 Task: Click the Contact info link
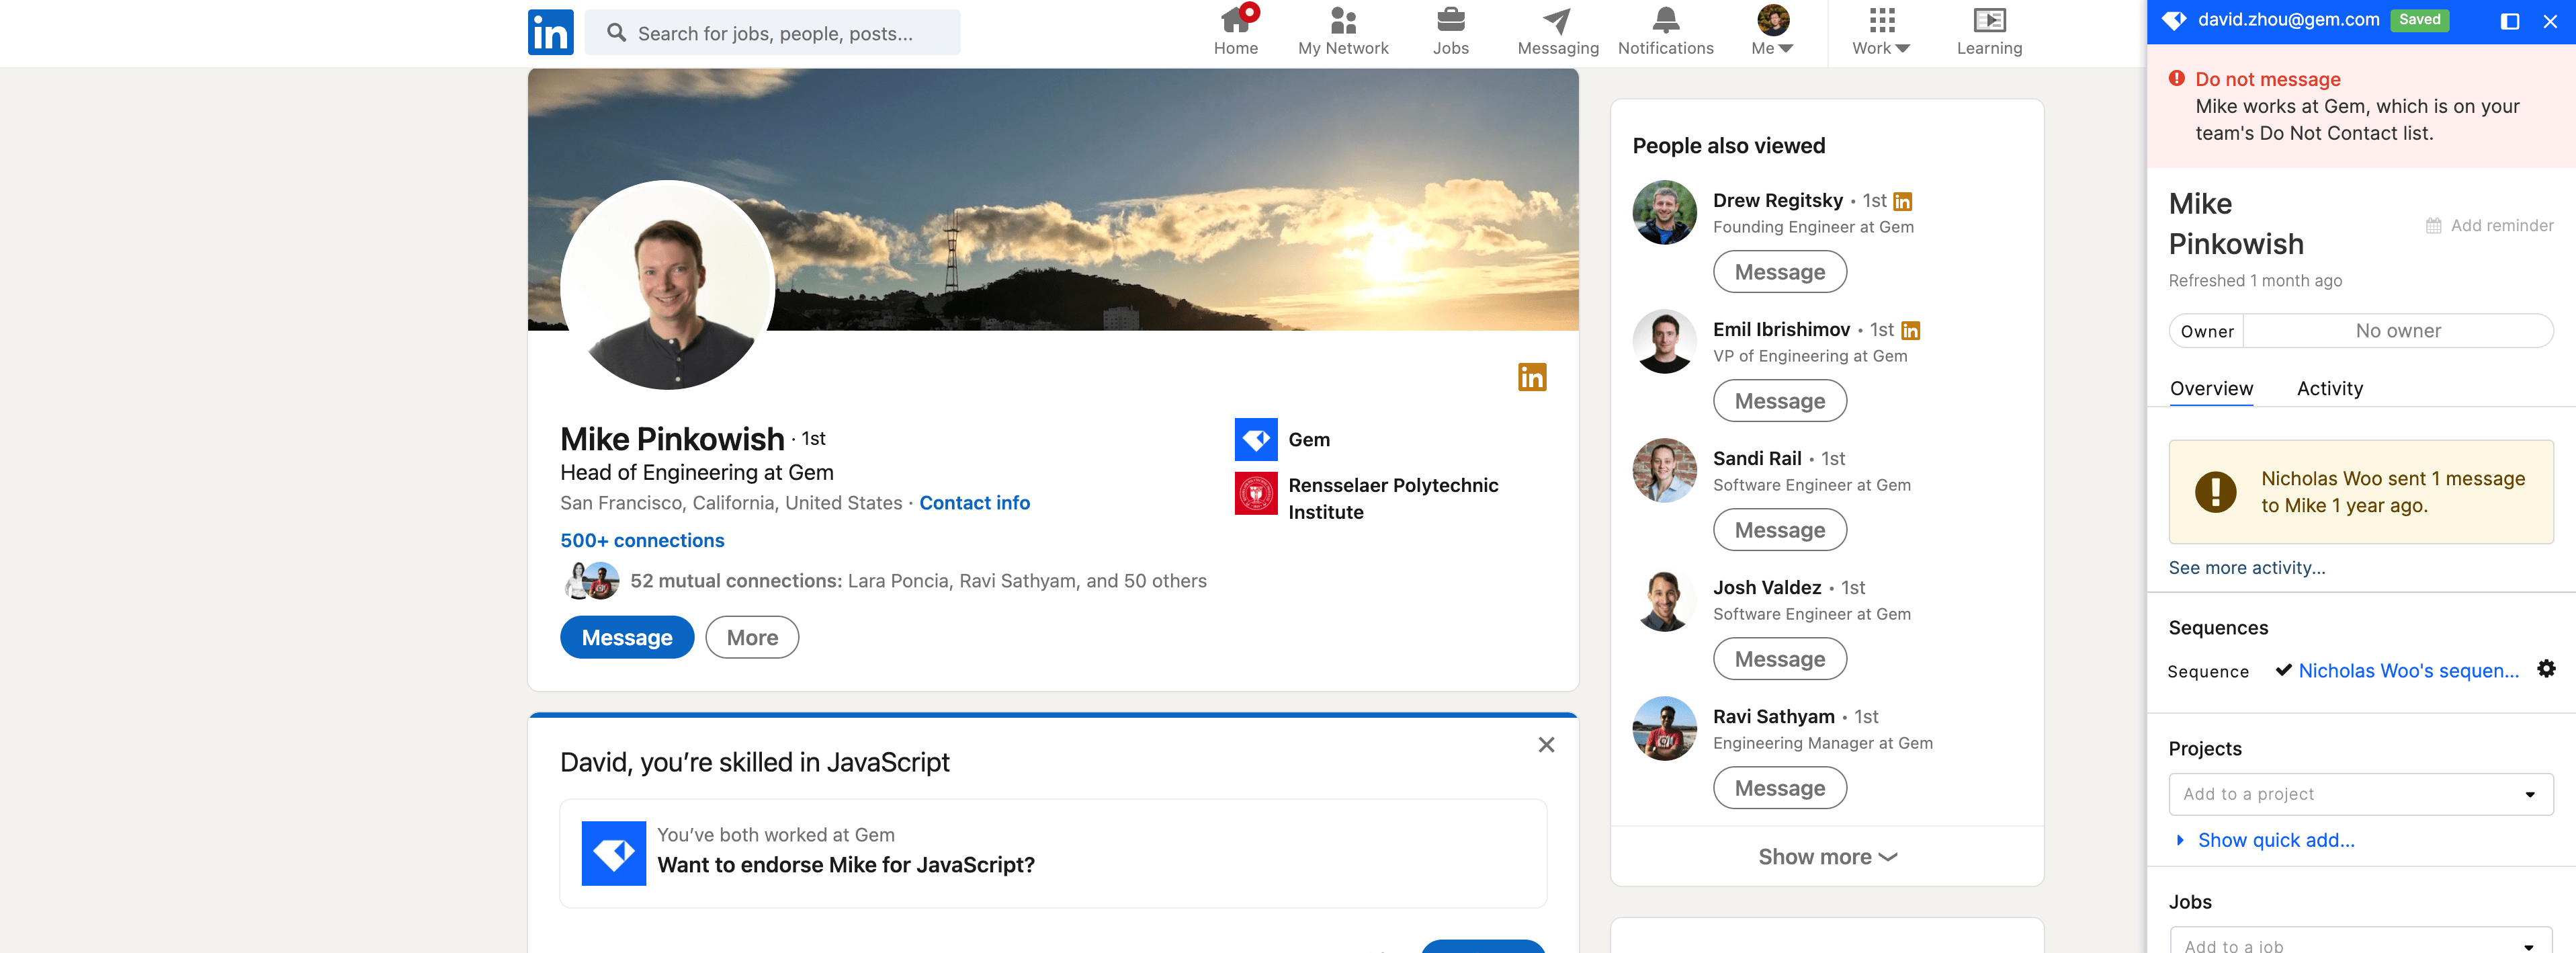click(974, 503)
